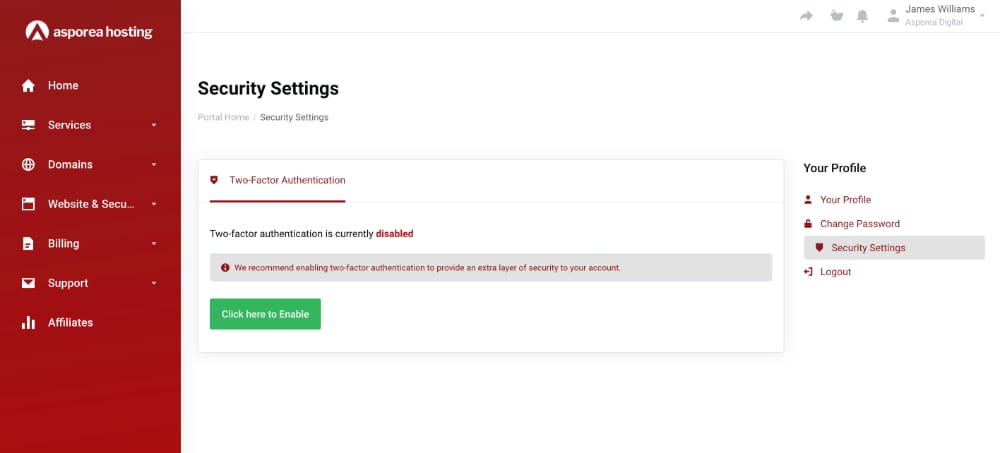Screen dimensions: 1000x453
Task: Click the asporea hosting logo
Action: [x=90, y=32]
